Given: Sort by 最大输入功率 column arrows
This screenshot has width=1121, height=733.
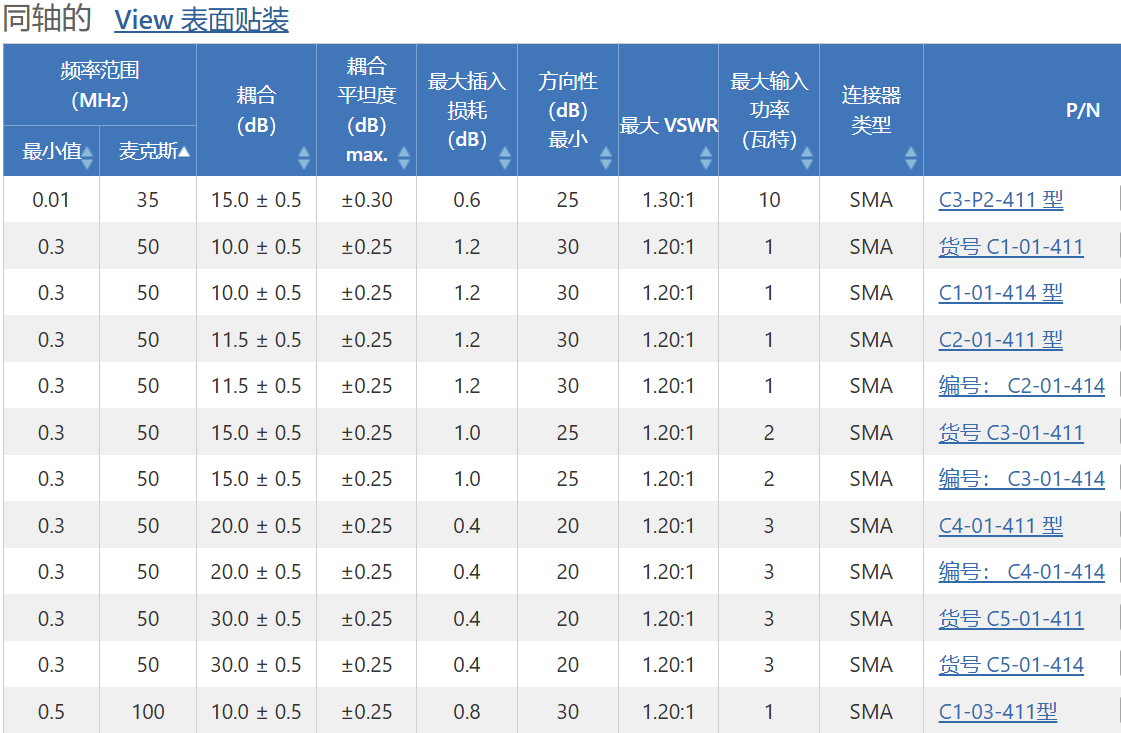Looking at the screenshot, I should tap(806, 157).
